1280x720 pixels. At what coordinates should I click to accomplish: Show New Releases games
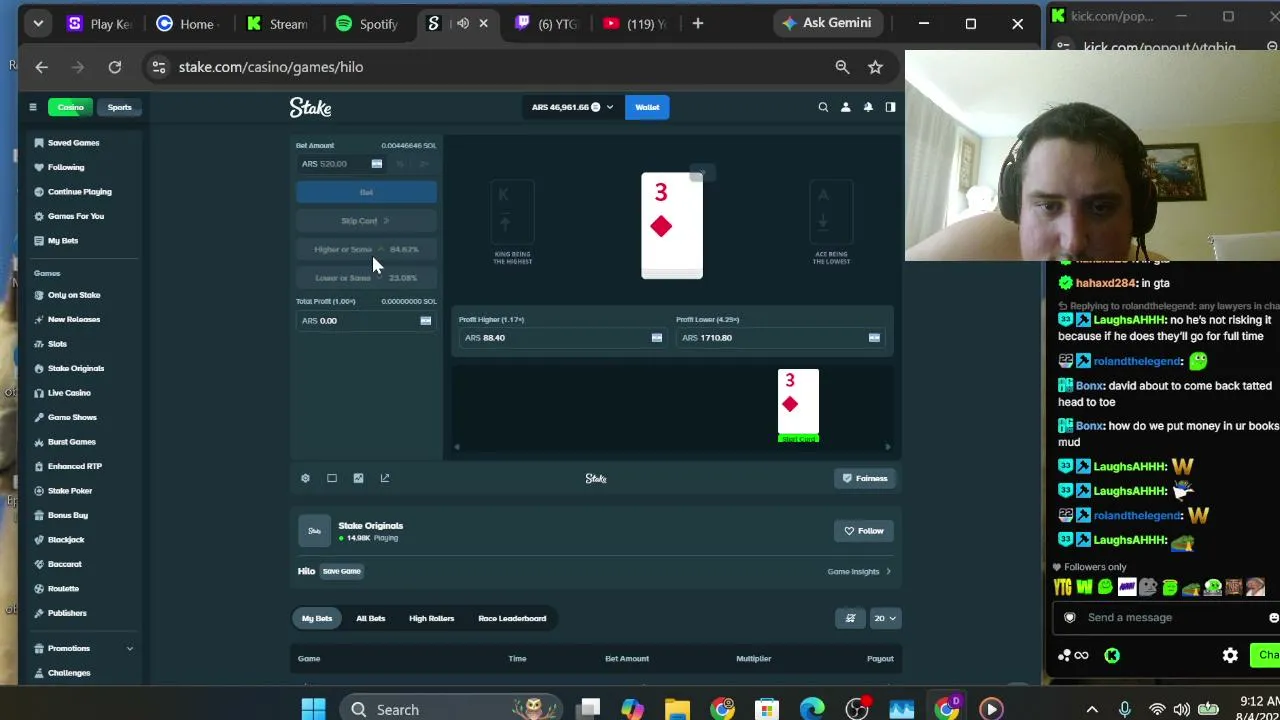click(73, 319)
